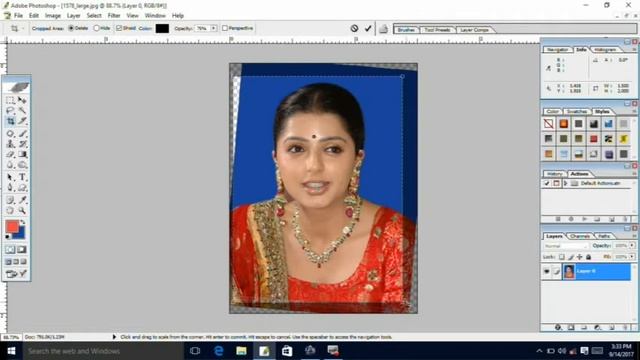The width and height of the screenshot is (640, 360).
Task: Expand the Default Actions set
Action: (x=565, y=183)
